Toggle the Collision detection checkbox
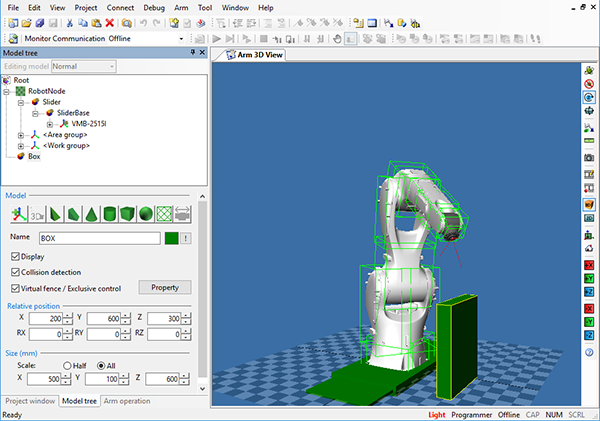Viewport: 600px width, 421px height. pos(14,271)
